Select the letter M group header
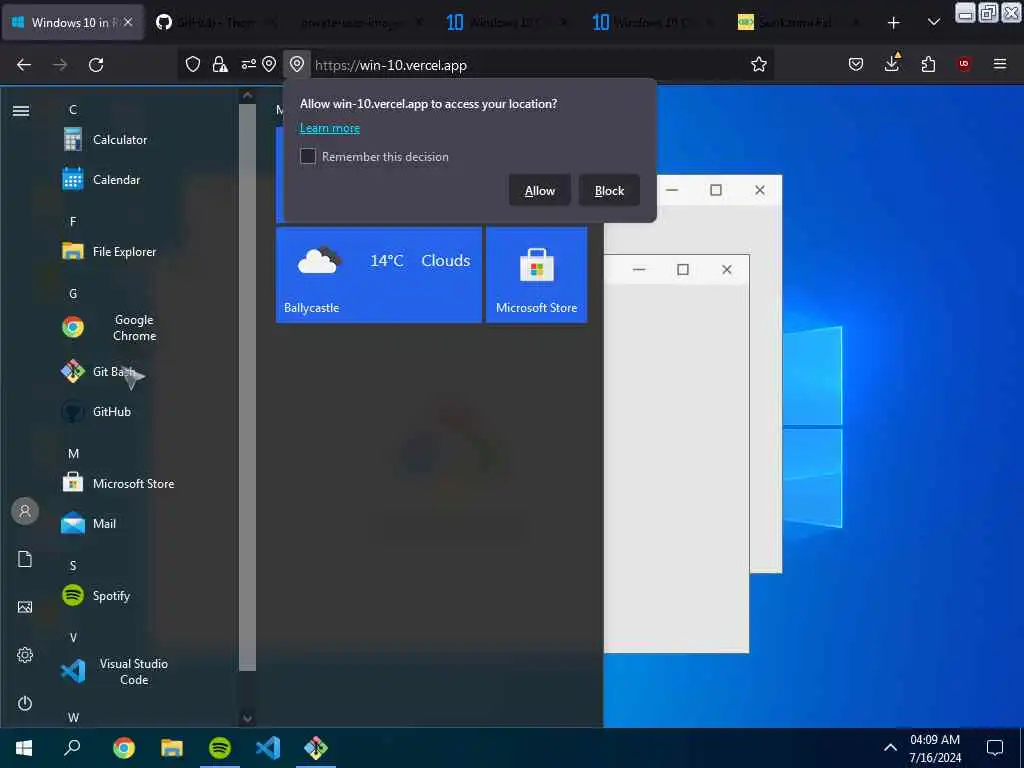Screen dimensions: 1024x768 [x=73, y=454]
